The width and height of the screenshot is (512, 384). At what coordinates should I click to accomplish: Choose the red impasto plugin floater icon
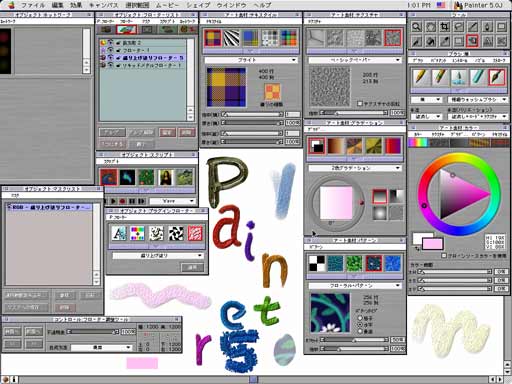195,233
